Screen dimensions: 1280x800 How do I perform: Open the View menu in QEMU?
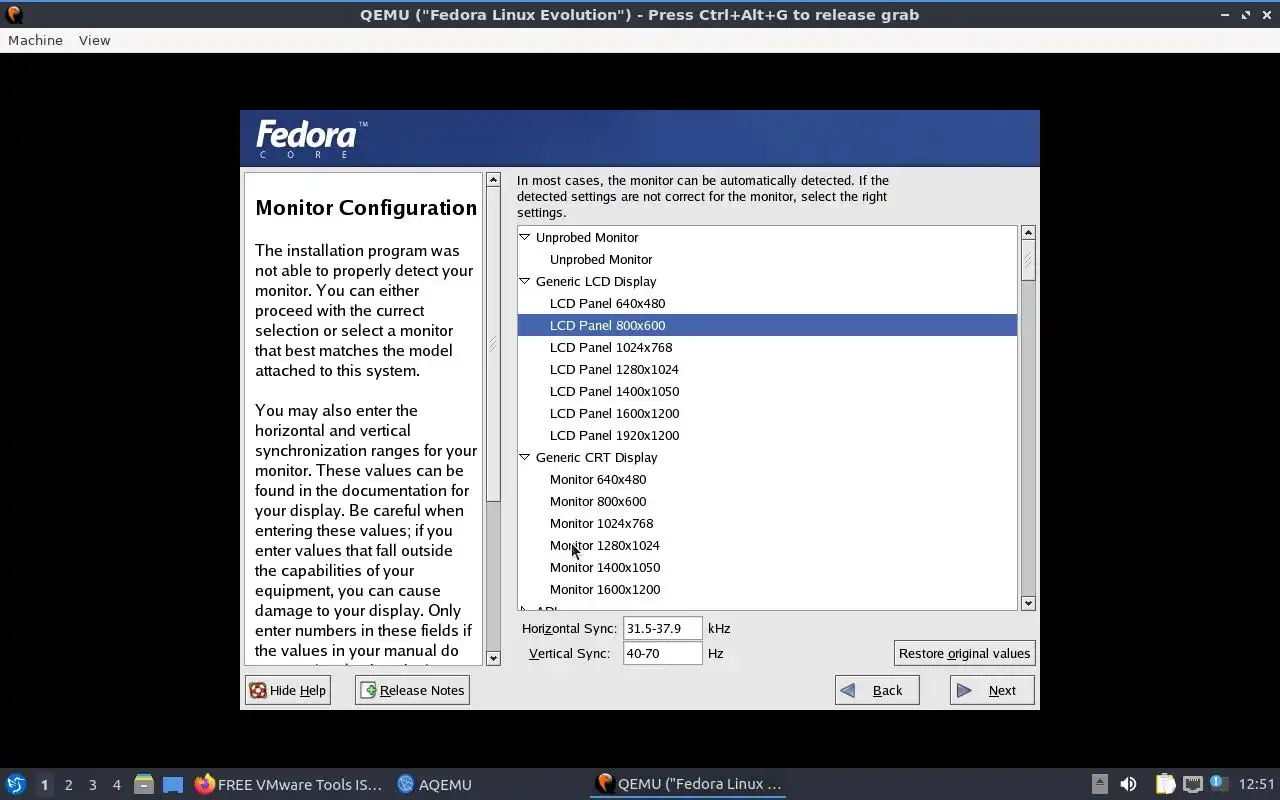click(x=94, y=40)
